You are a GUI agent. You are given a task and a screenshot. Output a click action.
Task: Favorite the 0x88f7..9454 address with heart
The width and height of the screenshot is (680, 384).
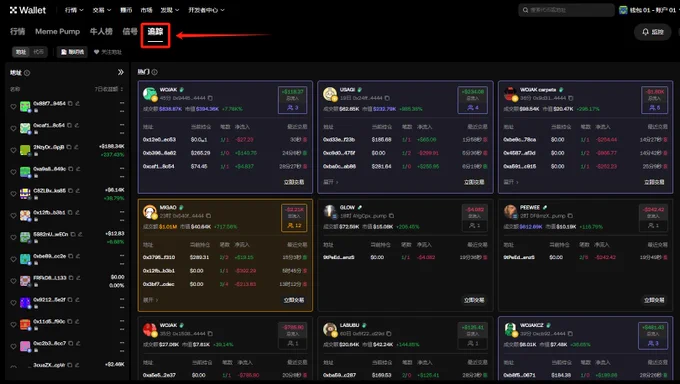pos(13,107)
